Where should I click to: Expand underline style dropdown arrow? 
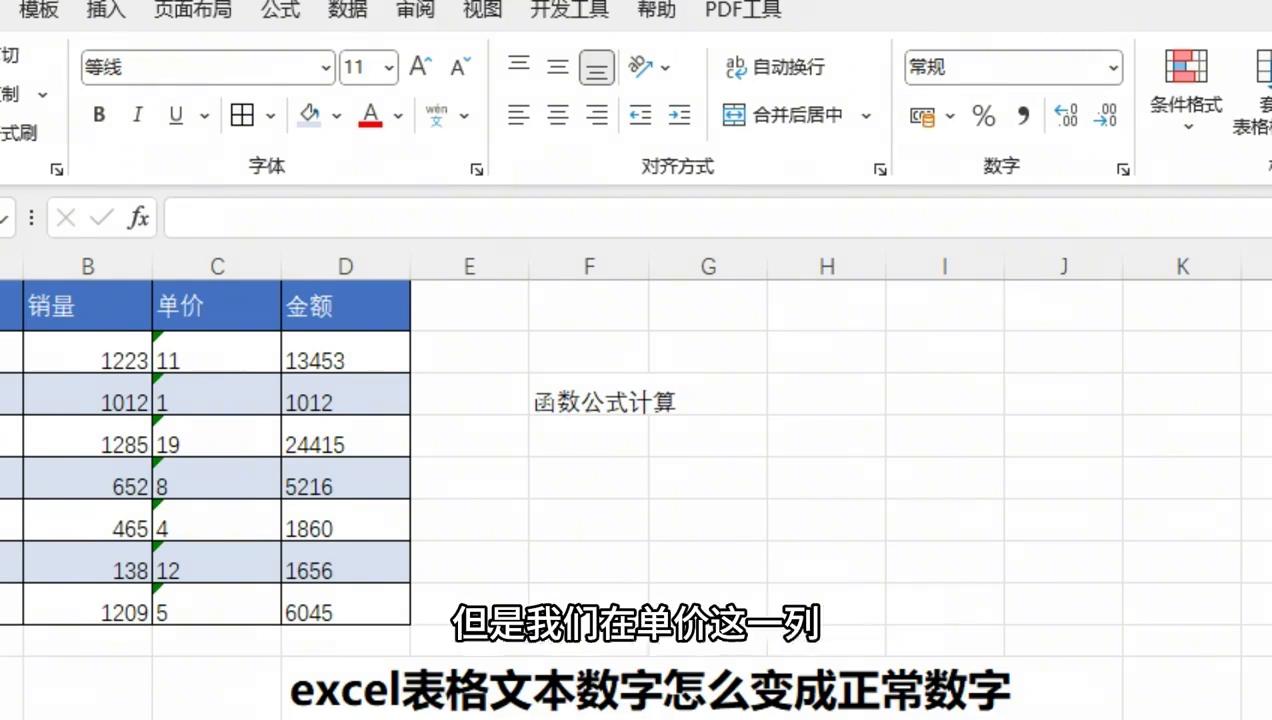(x=204, y=116)
